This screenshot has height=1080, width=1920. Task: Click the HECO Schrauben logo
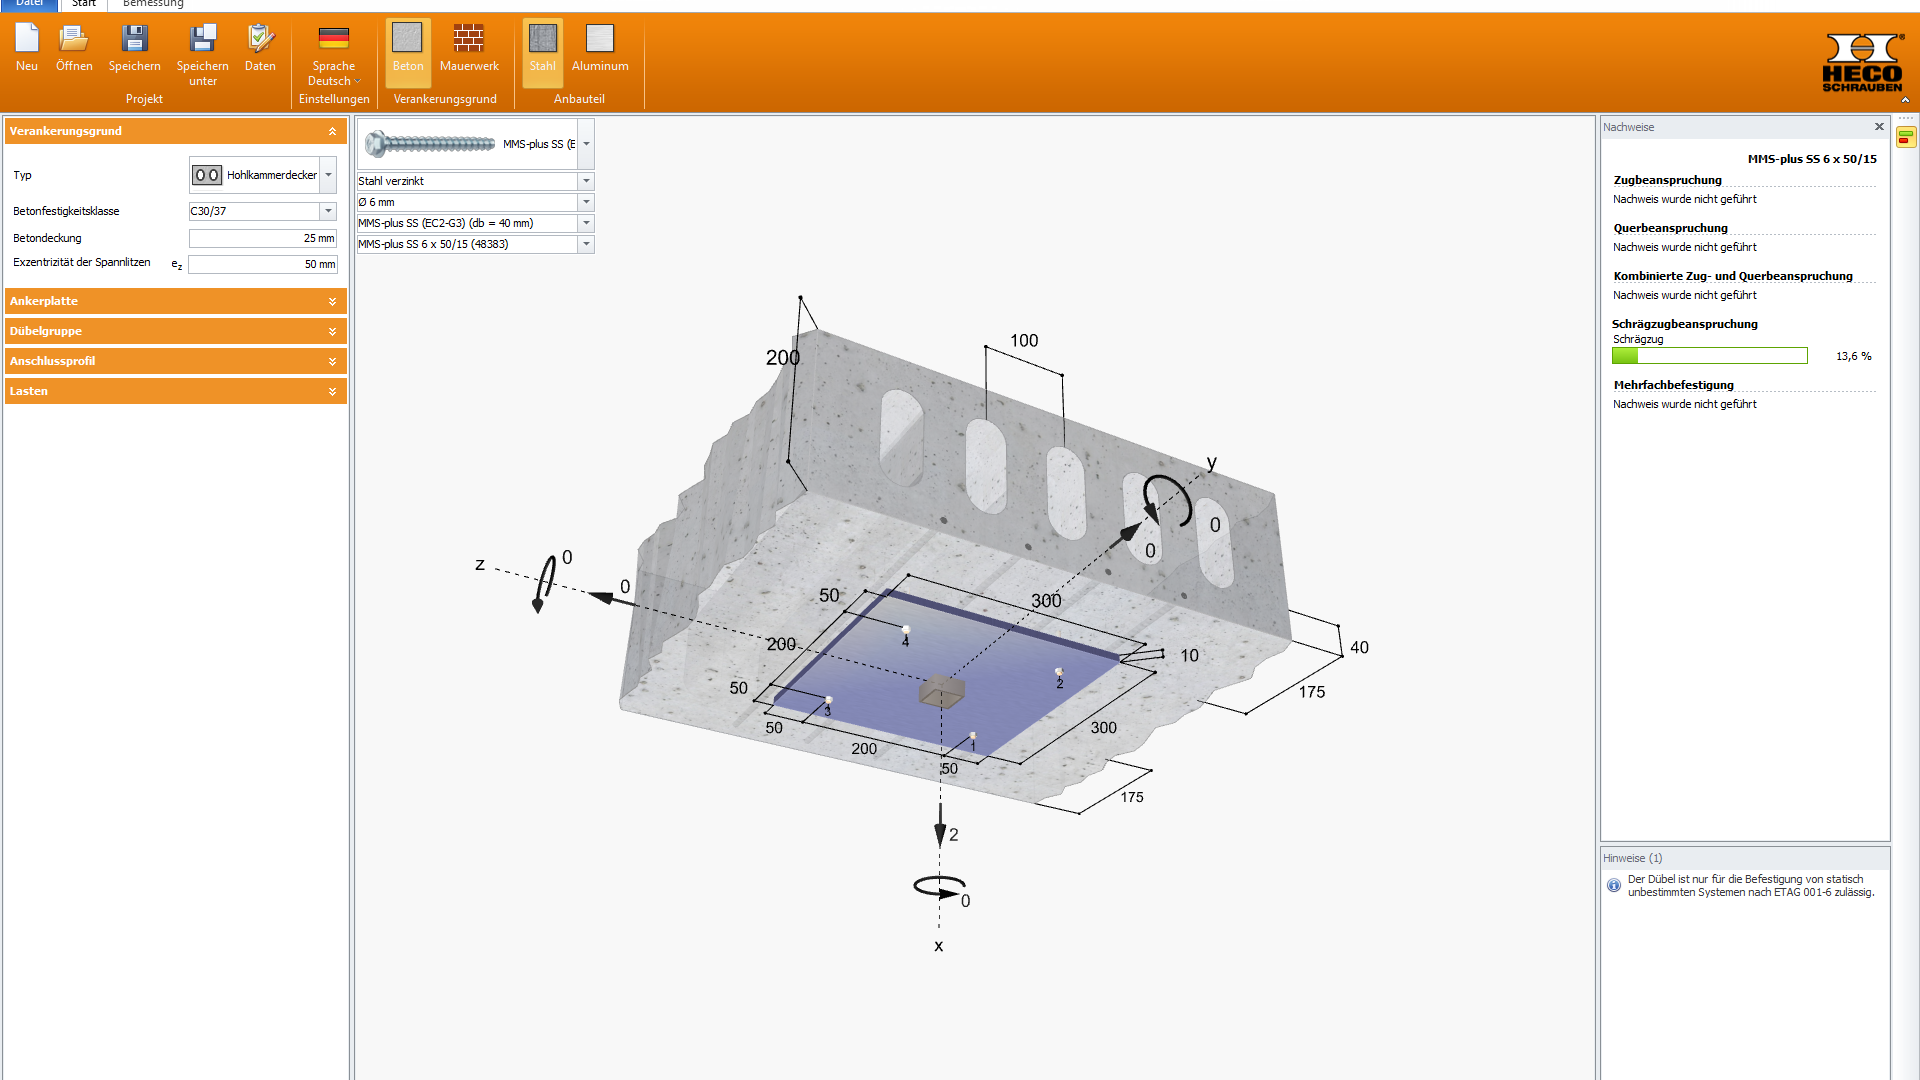tap(1862, 62)
